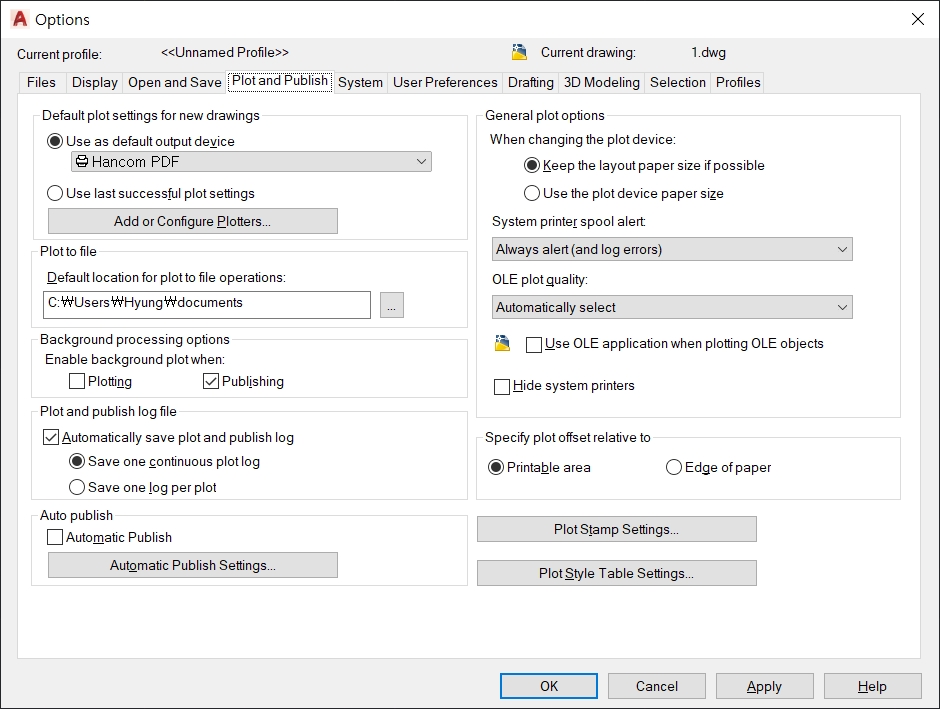Click Add or Configure Plotters button
The width and height of the screenshot is (940, 709).
192,221
